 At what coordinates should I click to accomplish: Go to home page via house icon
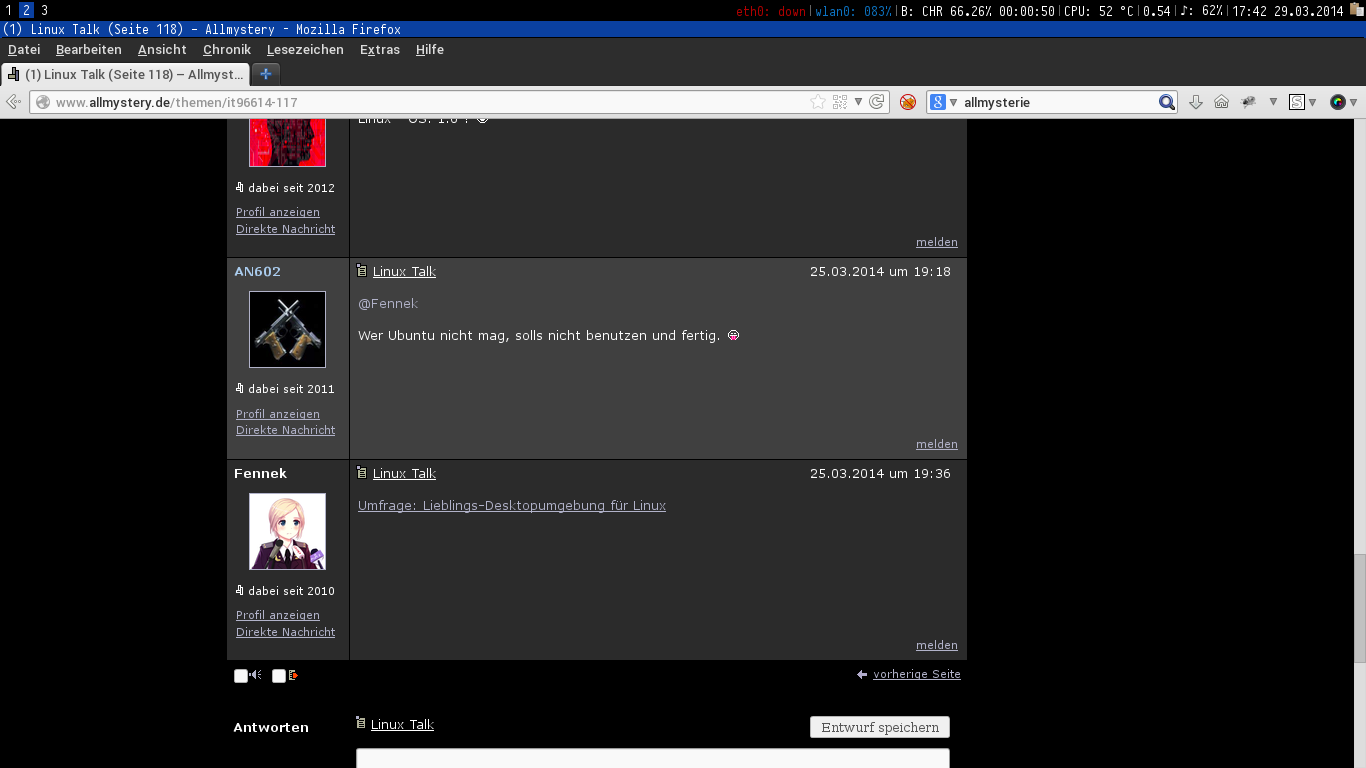[x=1221, y=102]
